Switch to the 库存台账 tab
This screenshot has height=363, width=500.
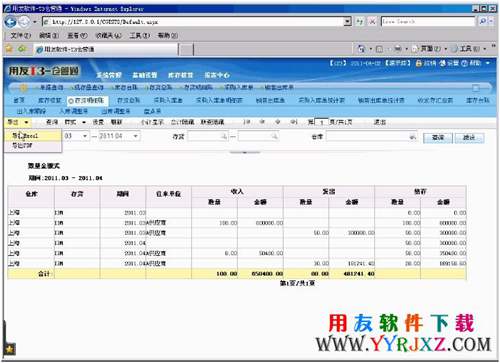[x=478, y=100]
